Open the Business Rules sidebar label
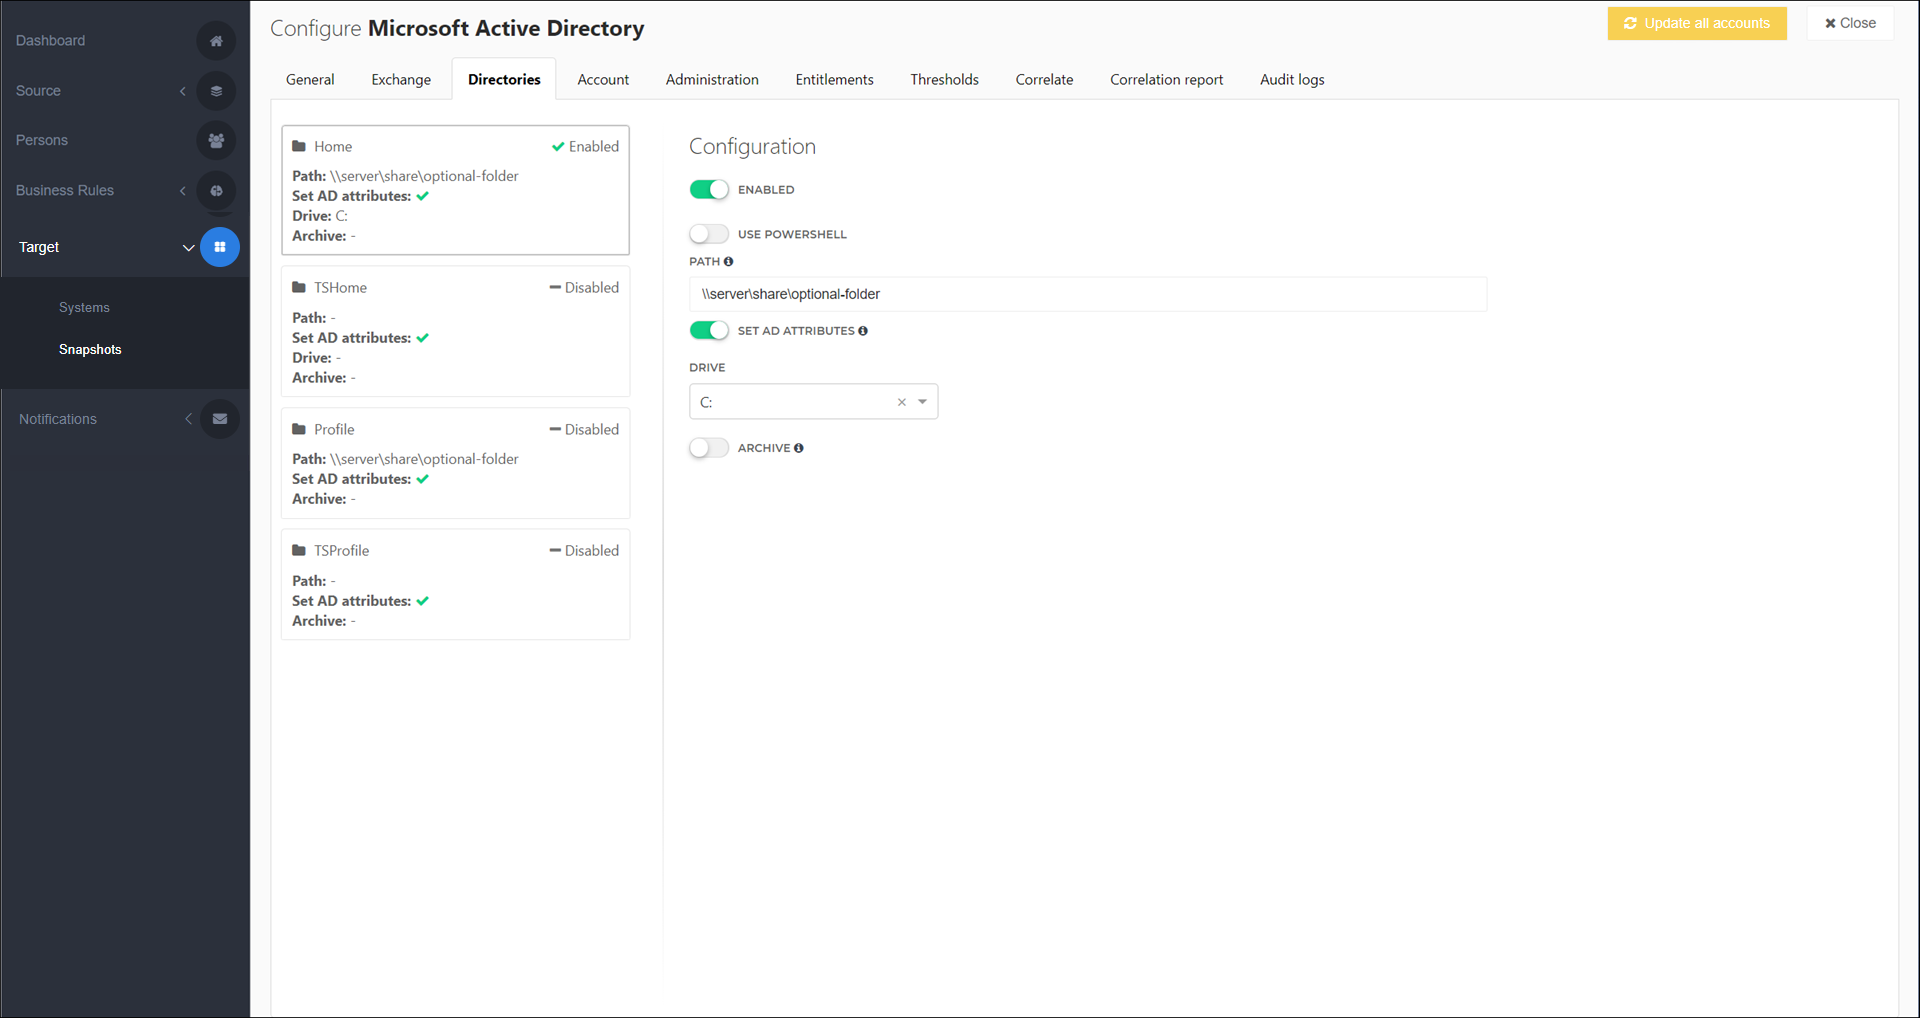1920x1019 pixels. pyautogui.click(x=65, y=191)
